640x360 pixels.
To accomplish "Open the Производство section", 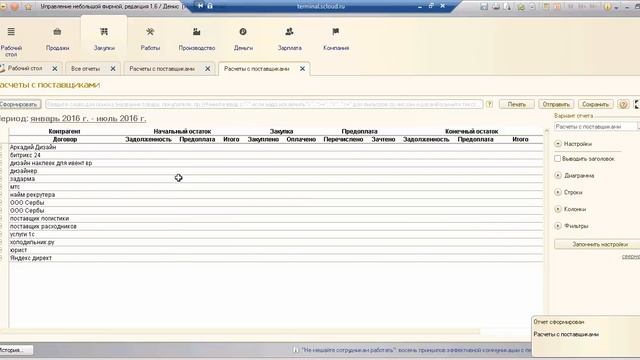I will point(197,40).
